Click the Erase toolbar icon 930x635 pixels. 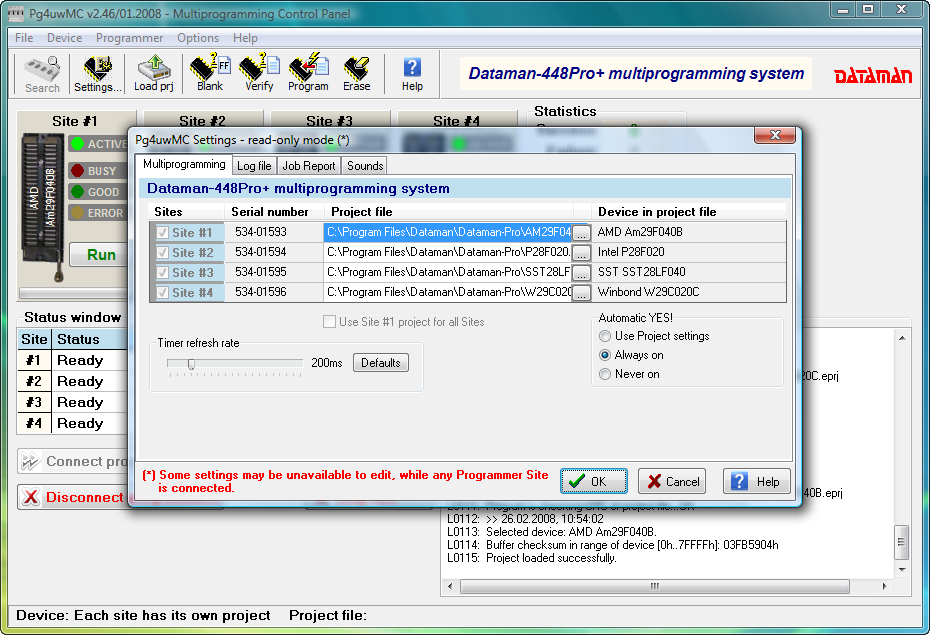click(x=356, y=74)
